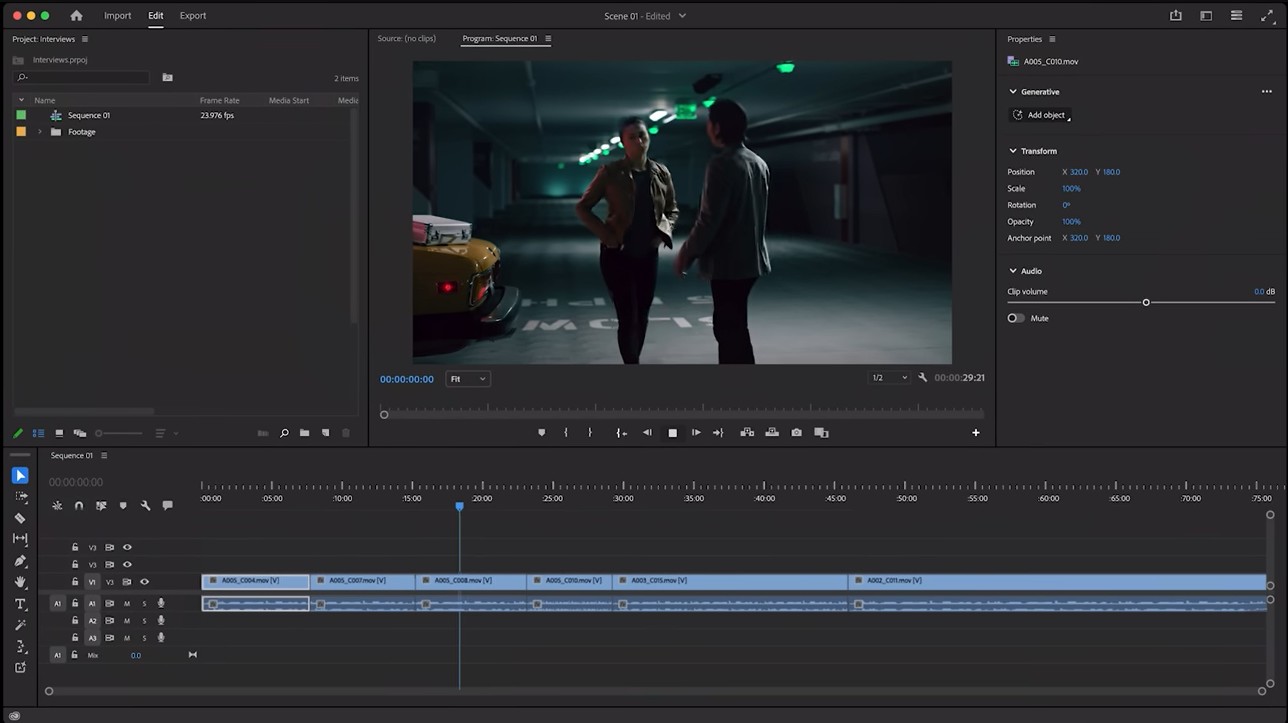Switch to the Export tab

pyautogui.click(x=192, y=15)
